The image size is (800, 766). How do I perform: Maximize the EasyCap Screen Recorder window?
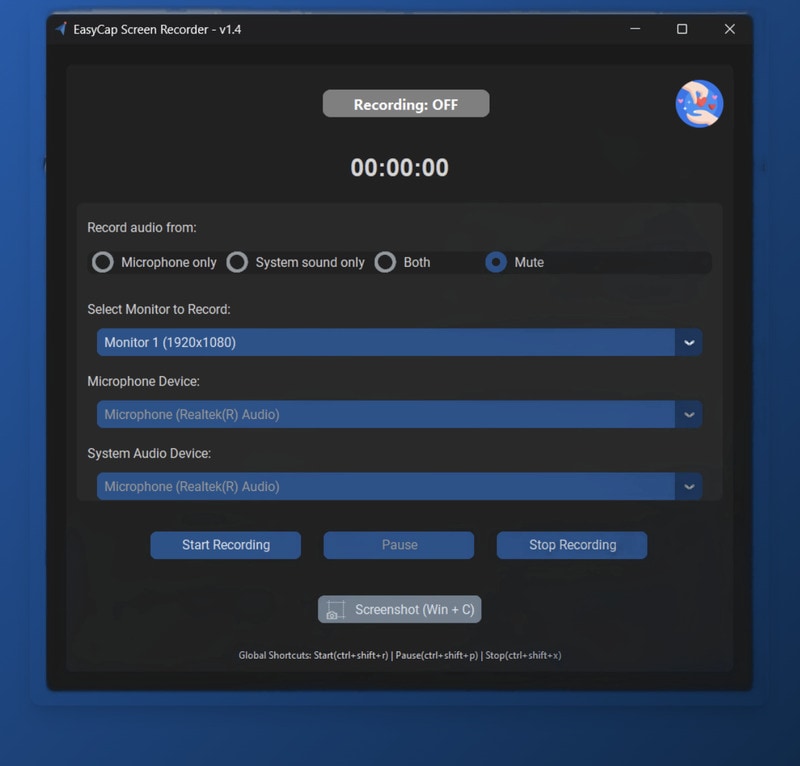pos(682,29)
